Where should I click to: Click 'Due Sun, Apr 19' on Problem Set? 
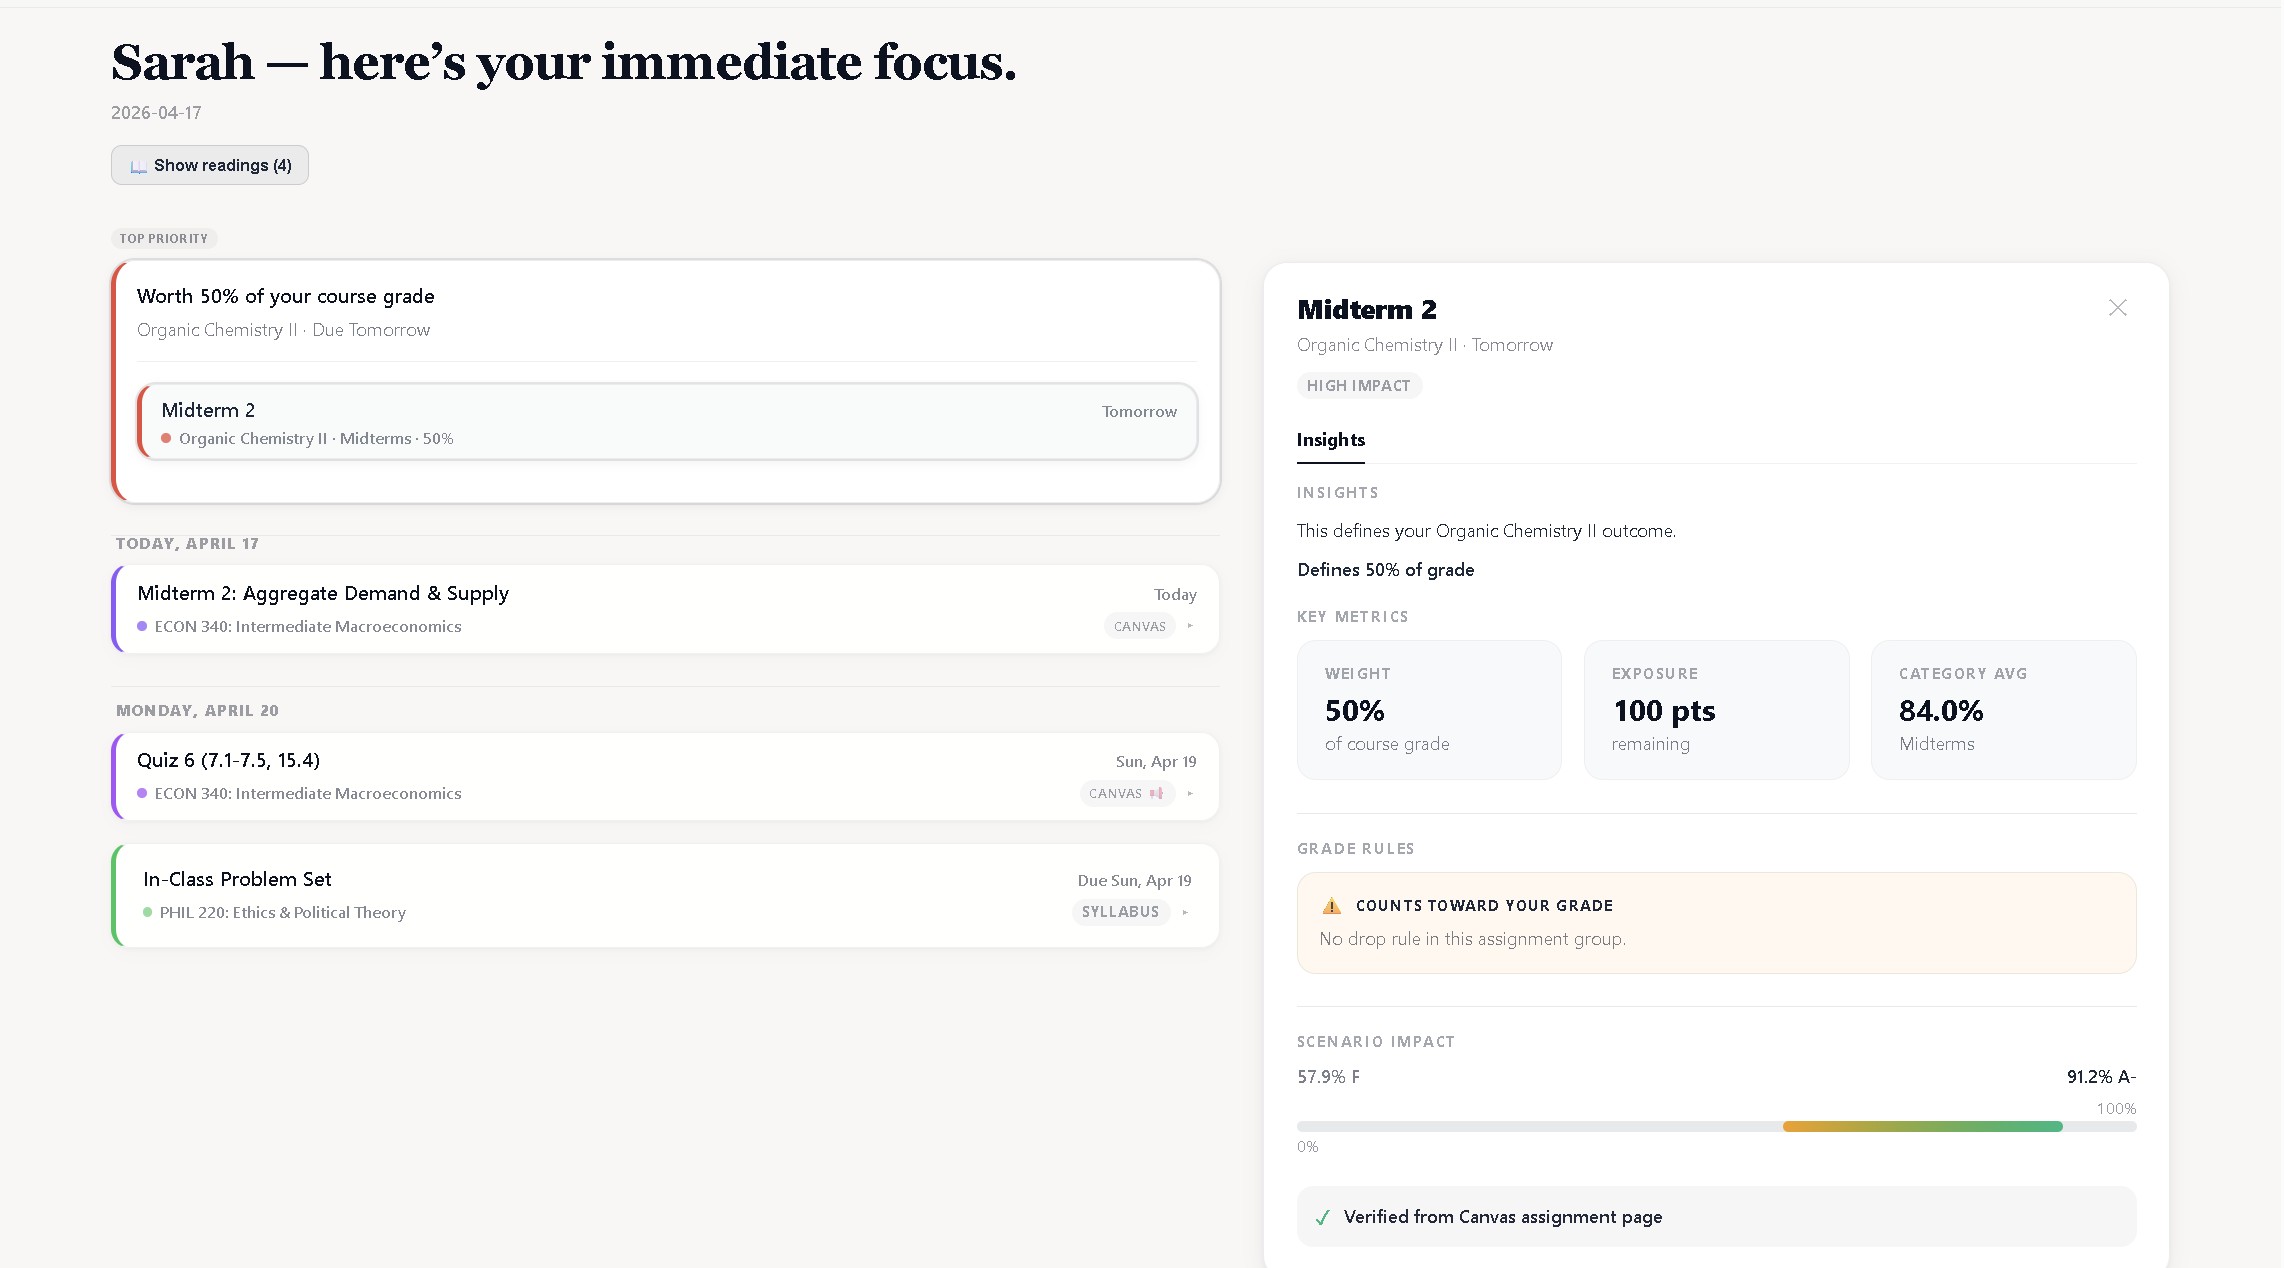[1134, 880]
